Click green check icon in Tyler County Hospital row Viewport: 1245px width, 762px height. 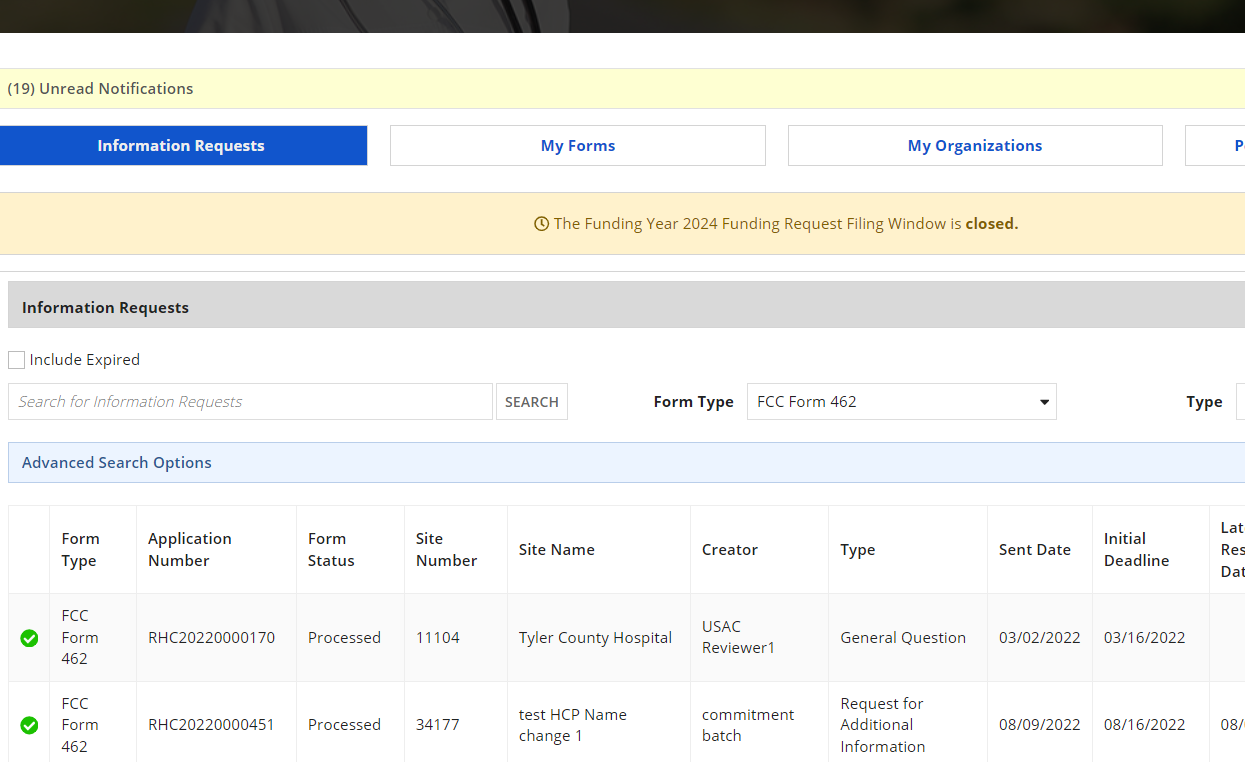pyautogui.click(x=29, y=638)
